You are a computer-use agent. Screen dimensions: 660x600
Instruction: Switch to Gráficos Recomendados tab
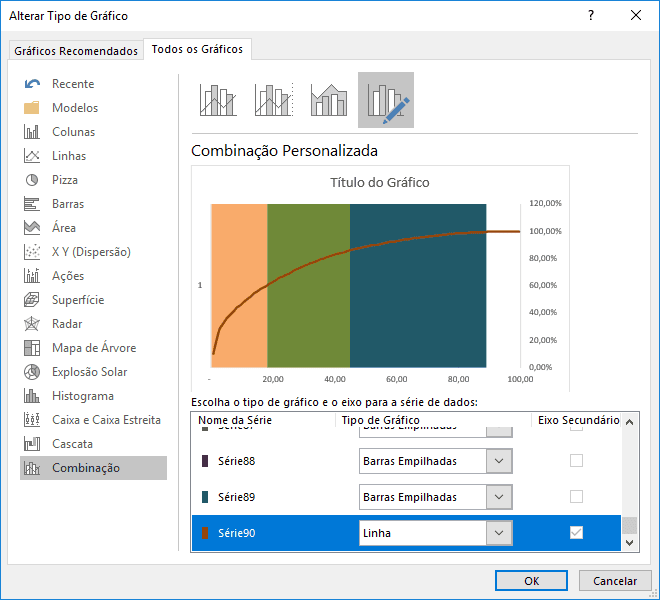[76, 50]
